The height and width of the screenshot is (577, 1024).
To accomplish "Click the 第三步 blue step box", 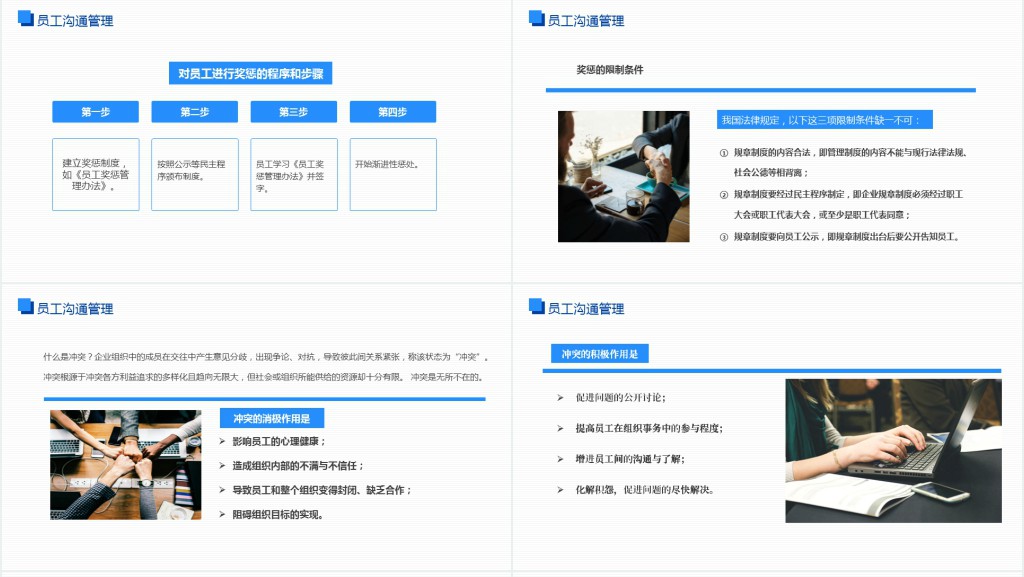I will (x=293, y=112).
